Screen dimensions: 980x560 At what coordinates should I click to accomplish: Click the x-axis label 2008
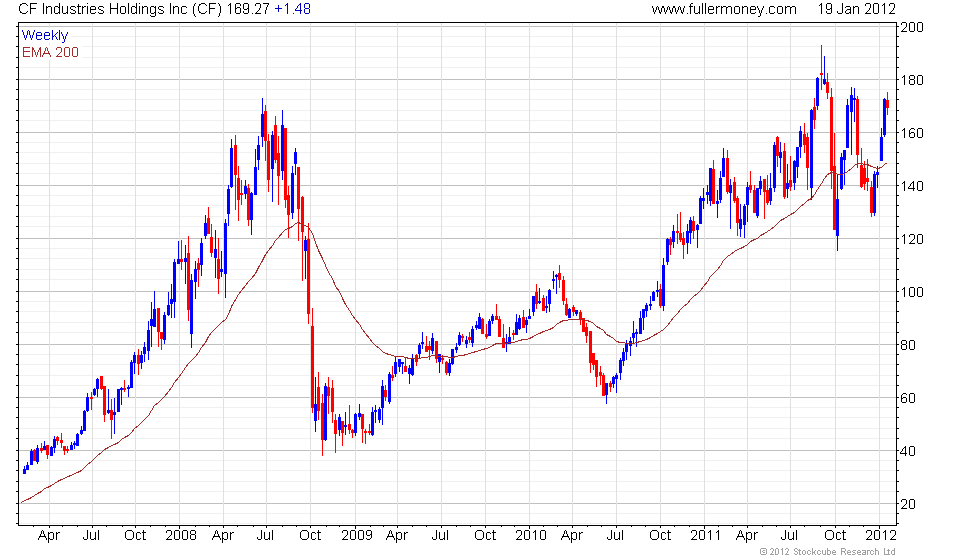pyautogui.click(x=181, y=536)
